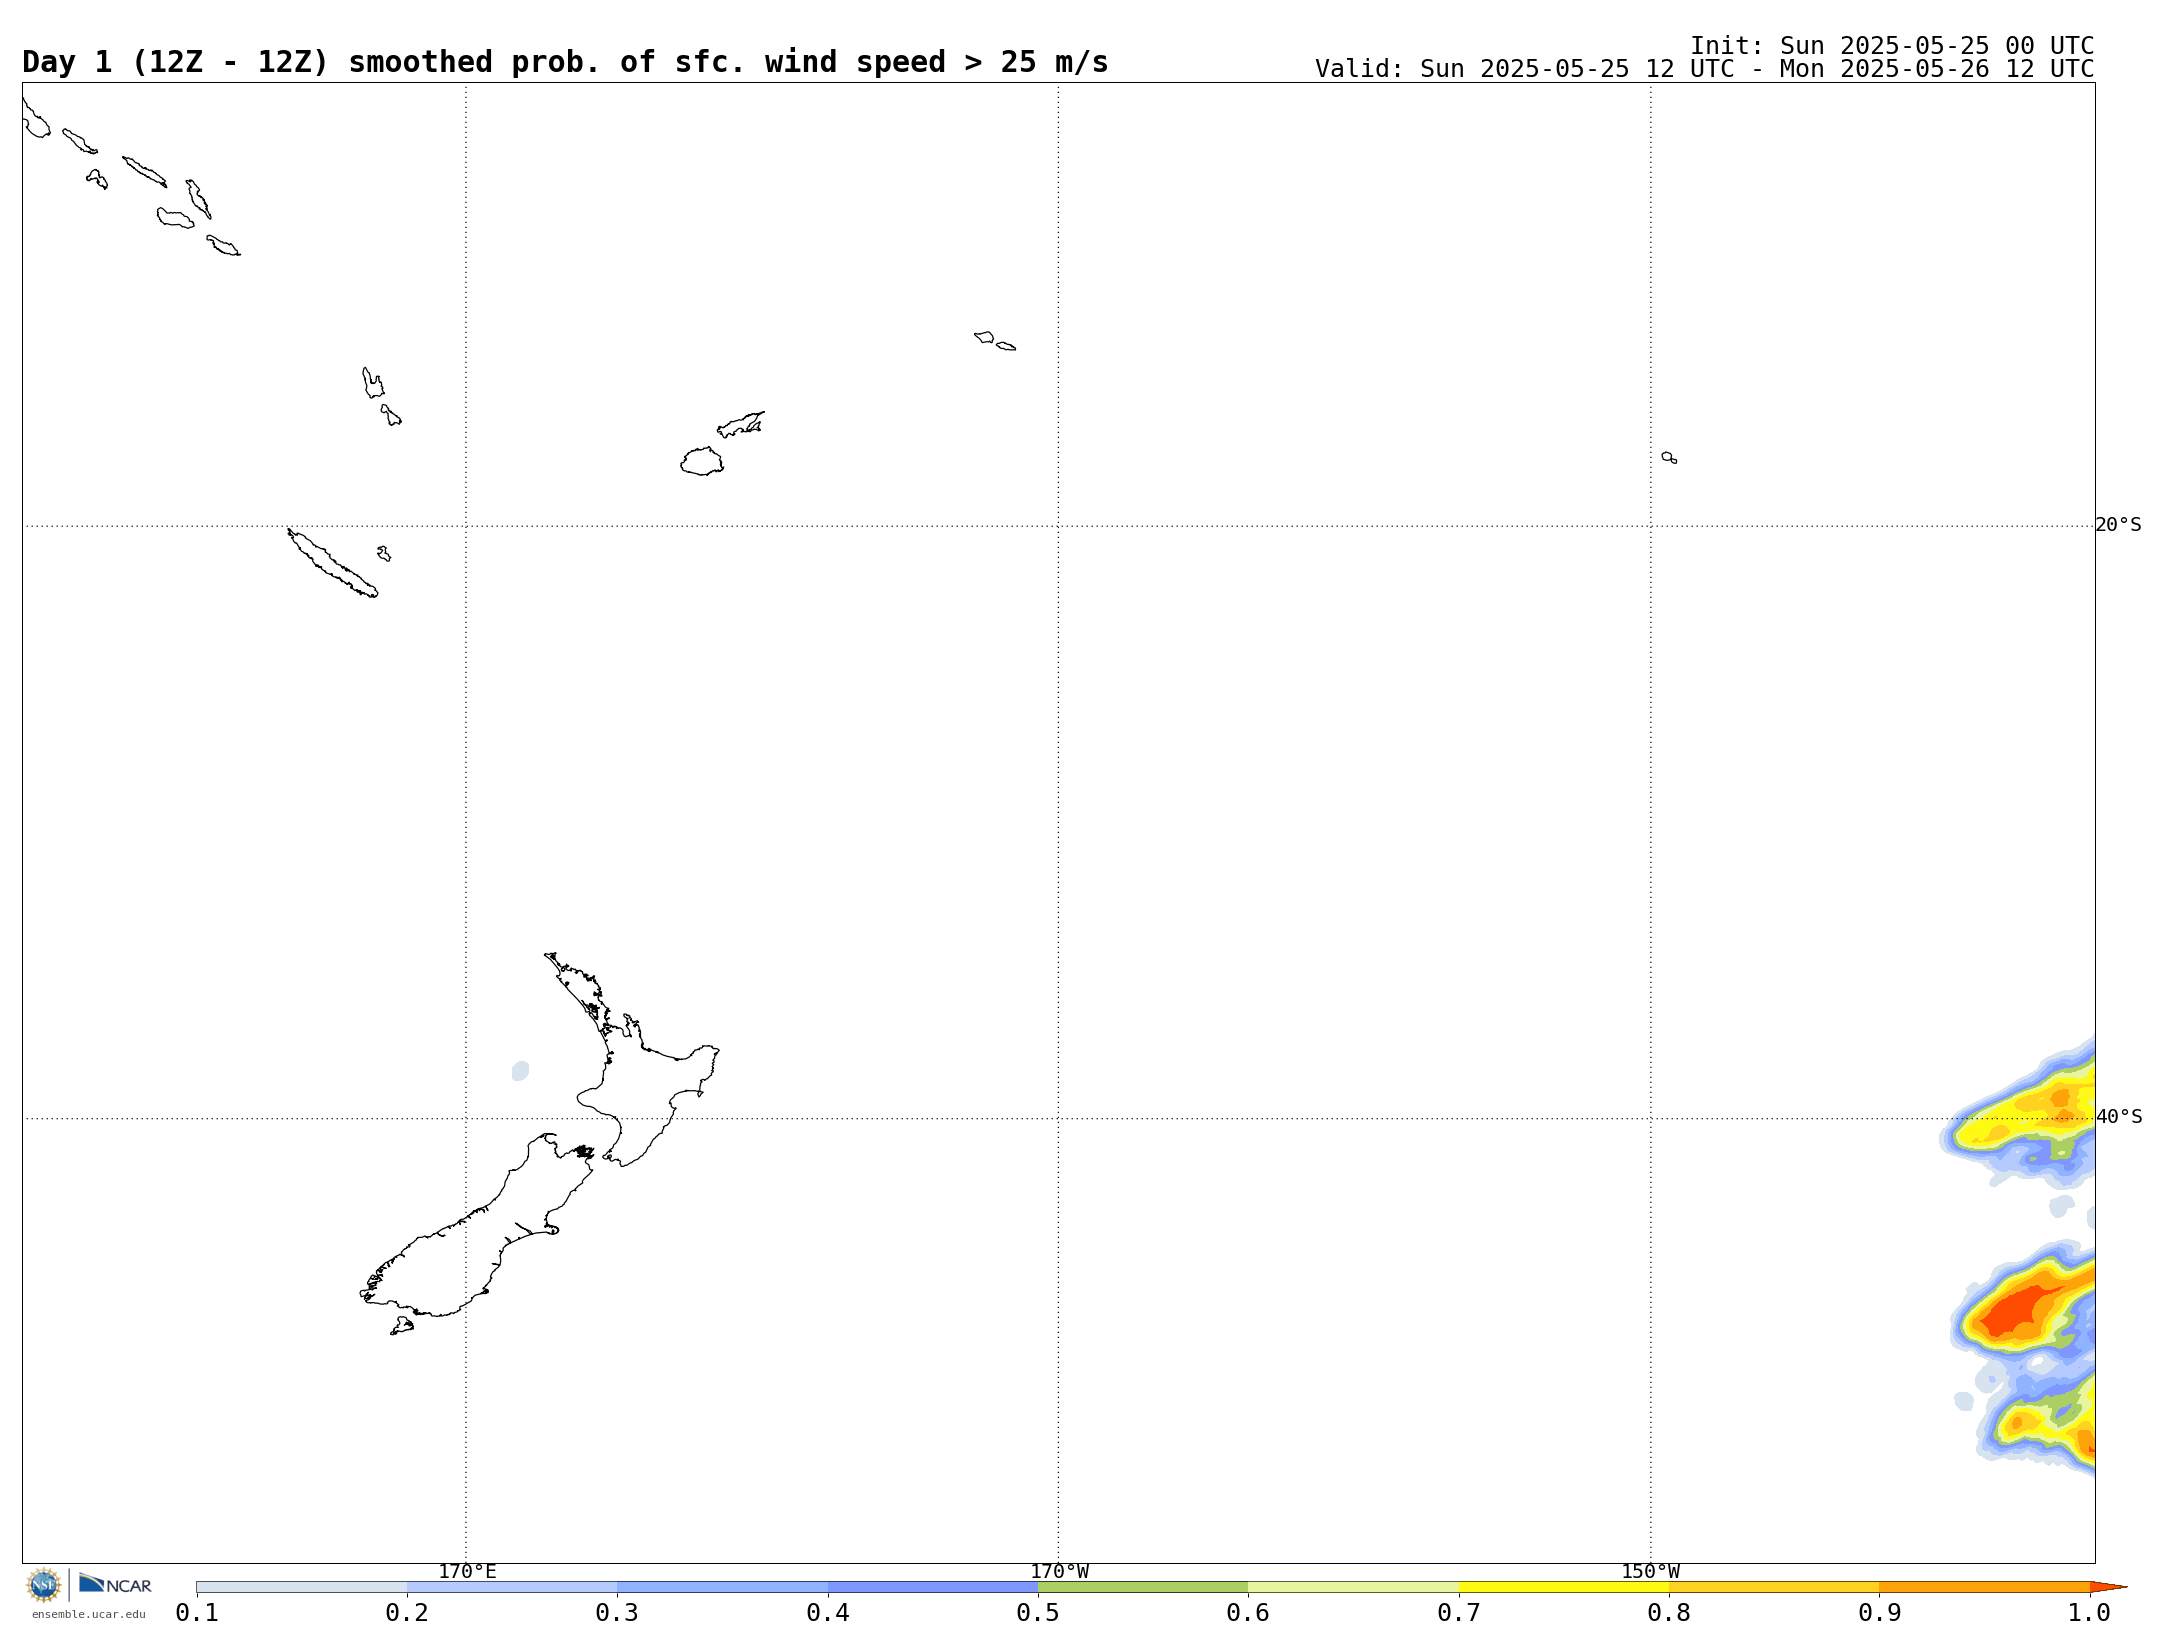The width and height of the screenshot is (2160, 1626).
Task: Click the small pale blue patch west of North Island
Action: 520,1071
